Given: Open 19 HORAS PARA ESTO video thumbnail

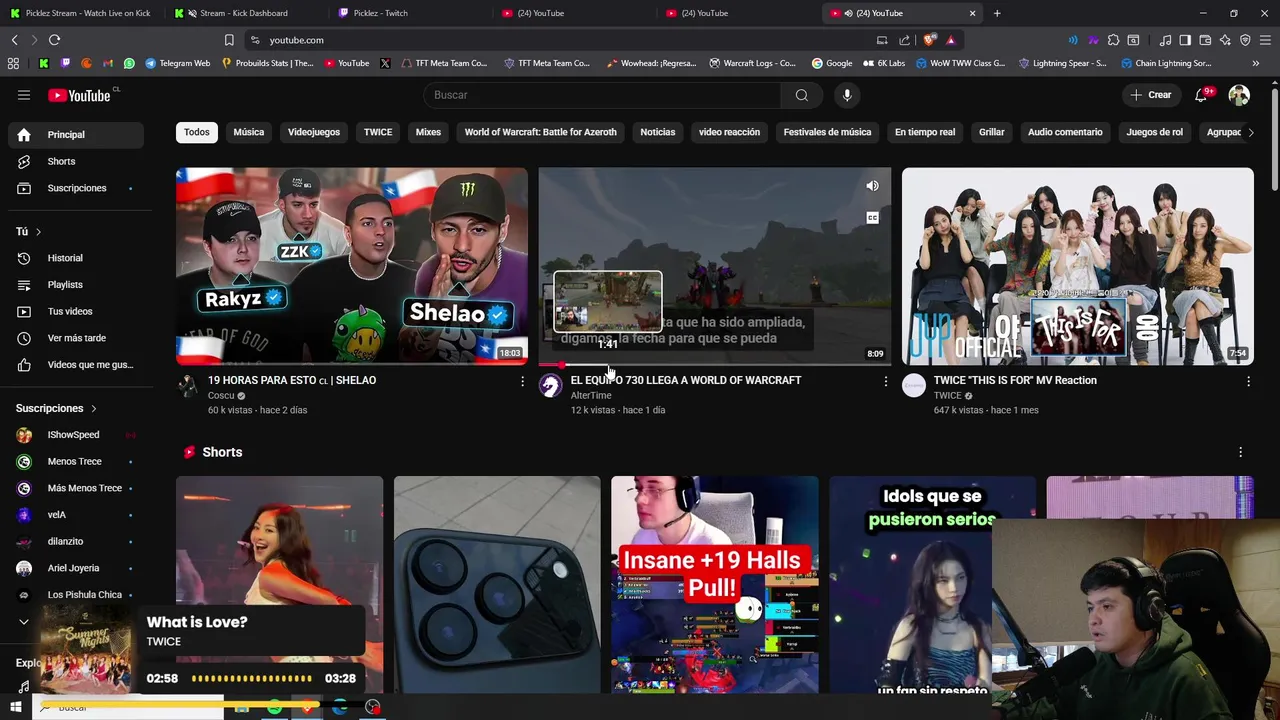Looking at the screenshot, I should (x=352, y=266).
